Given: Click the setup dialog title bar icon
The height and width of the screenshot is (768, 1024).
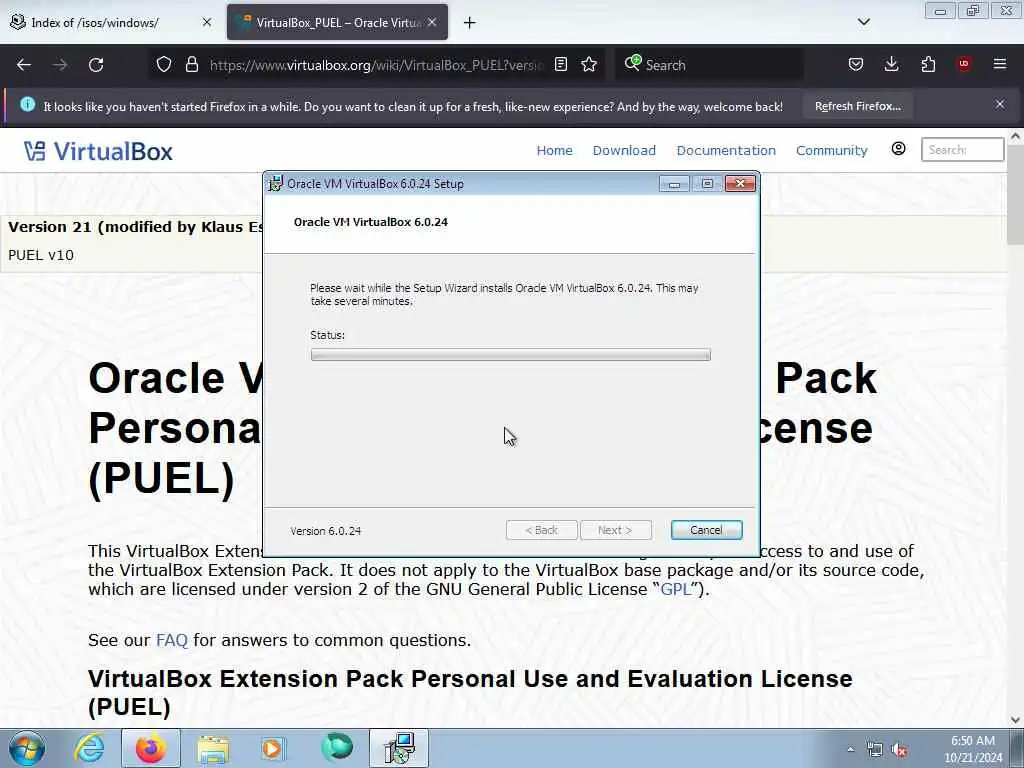Looking at the screenshot, I should tap(276, 184).
